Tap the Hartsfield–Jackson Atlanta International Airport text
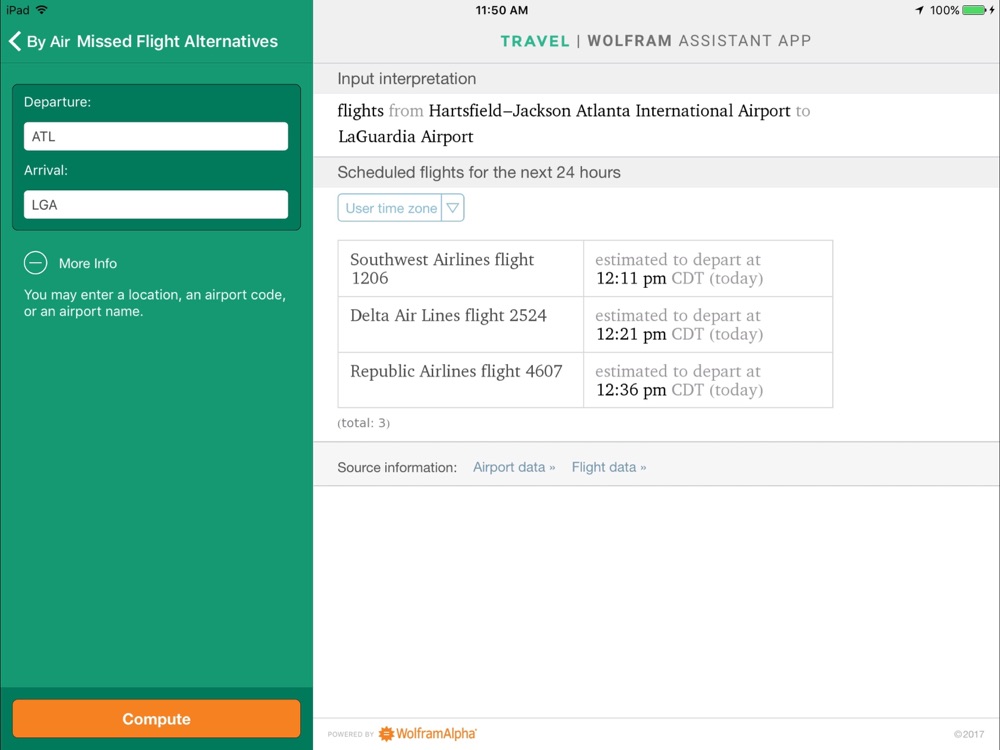 click(x=609, y=111)
